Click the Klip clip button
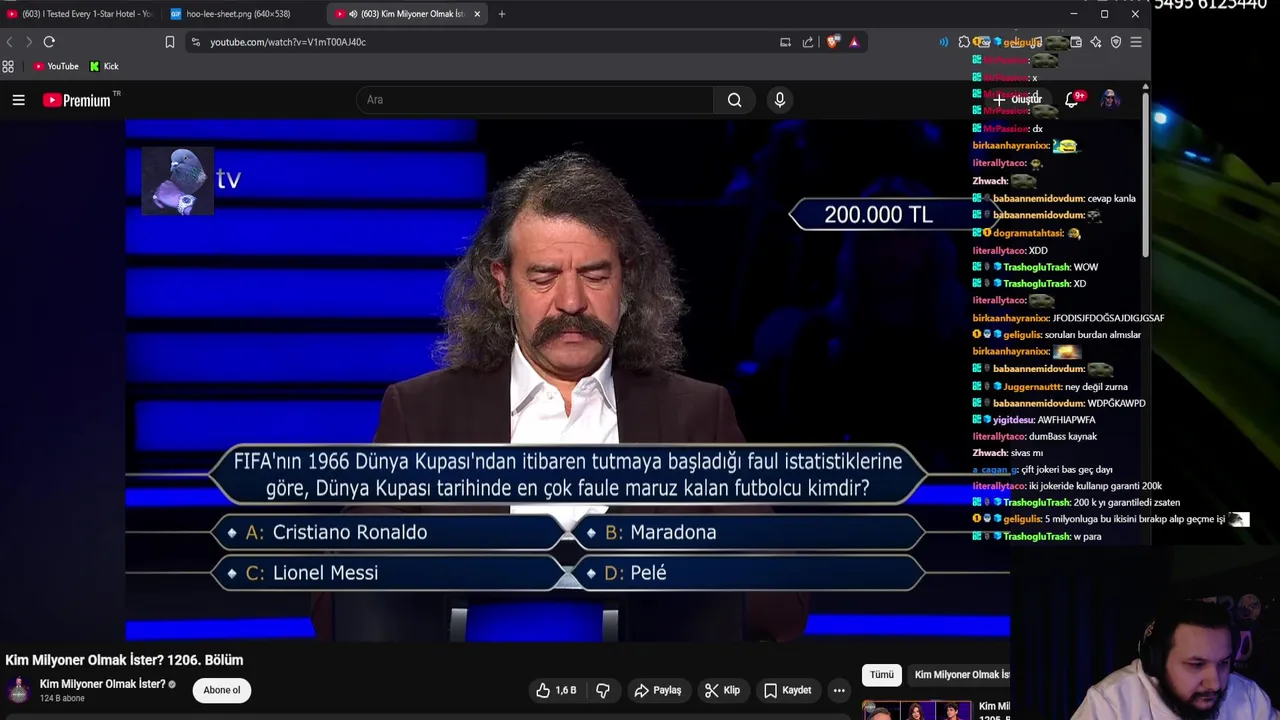Image resolution: width=1280 pixels, height=720 pixels. (722, 690)
